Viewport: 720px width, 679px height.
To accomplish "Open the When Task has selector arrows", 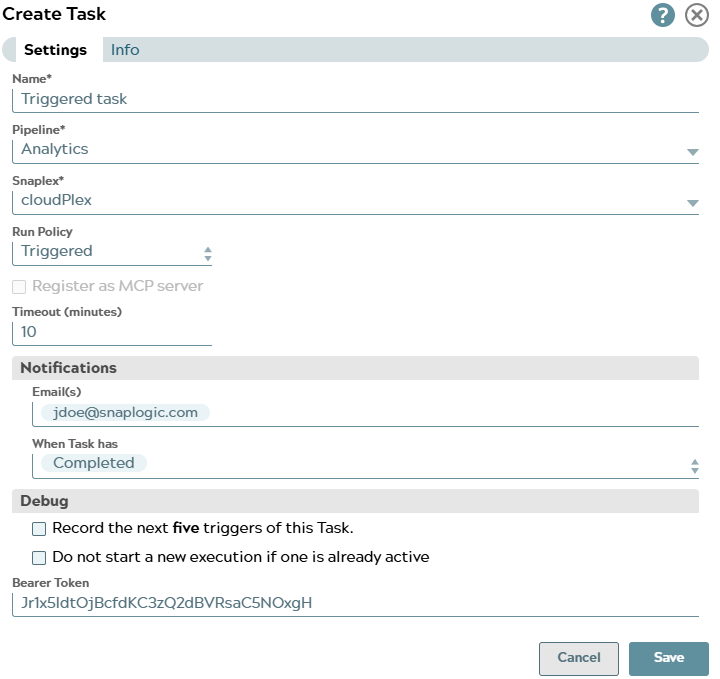I will pyautogui.click(x=693, y=465).
